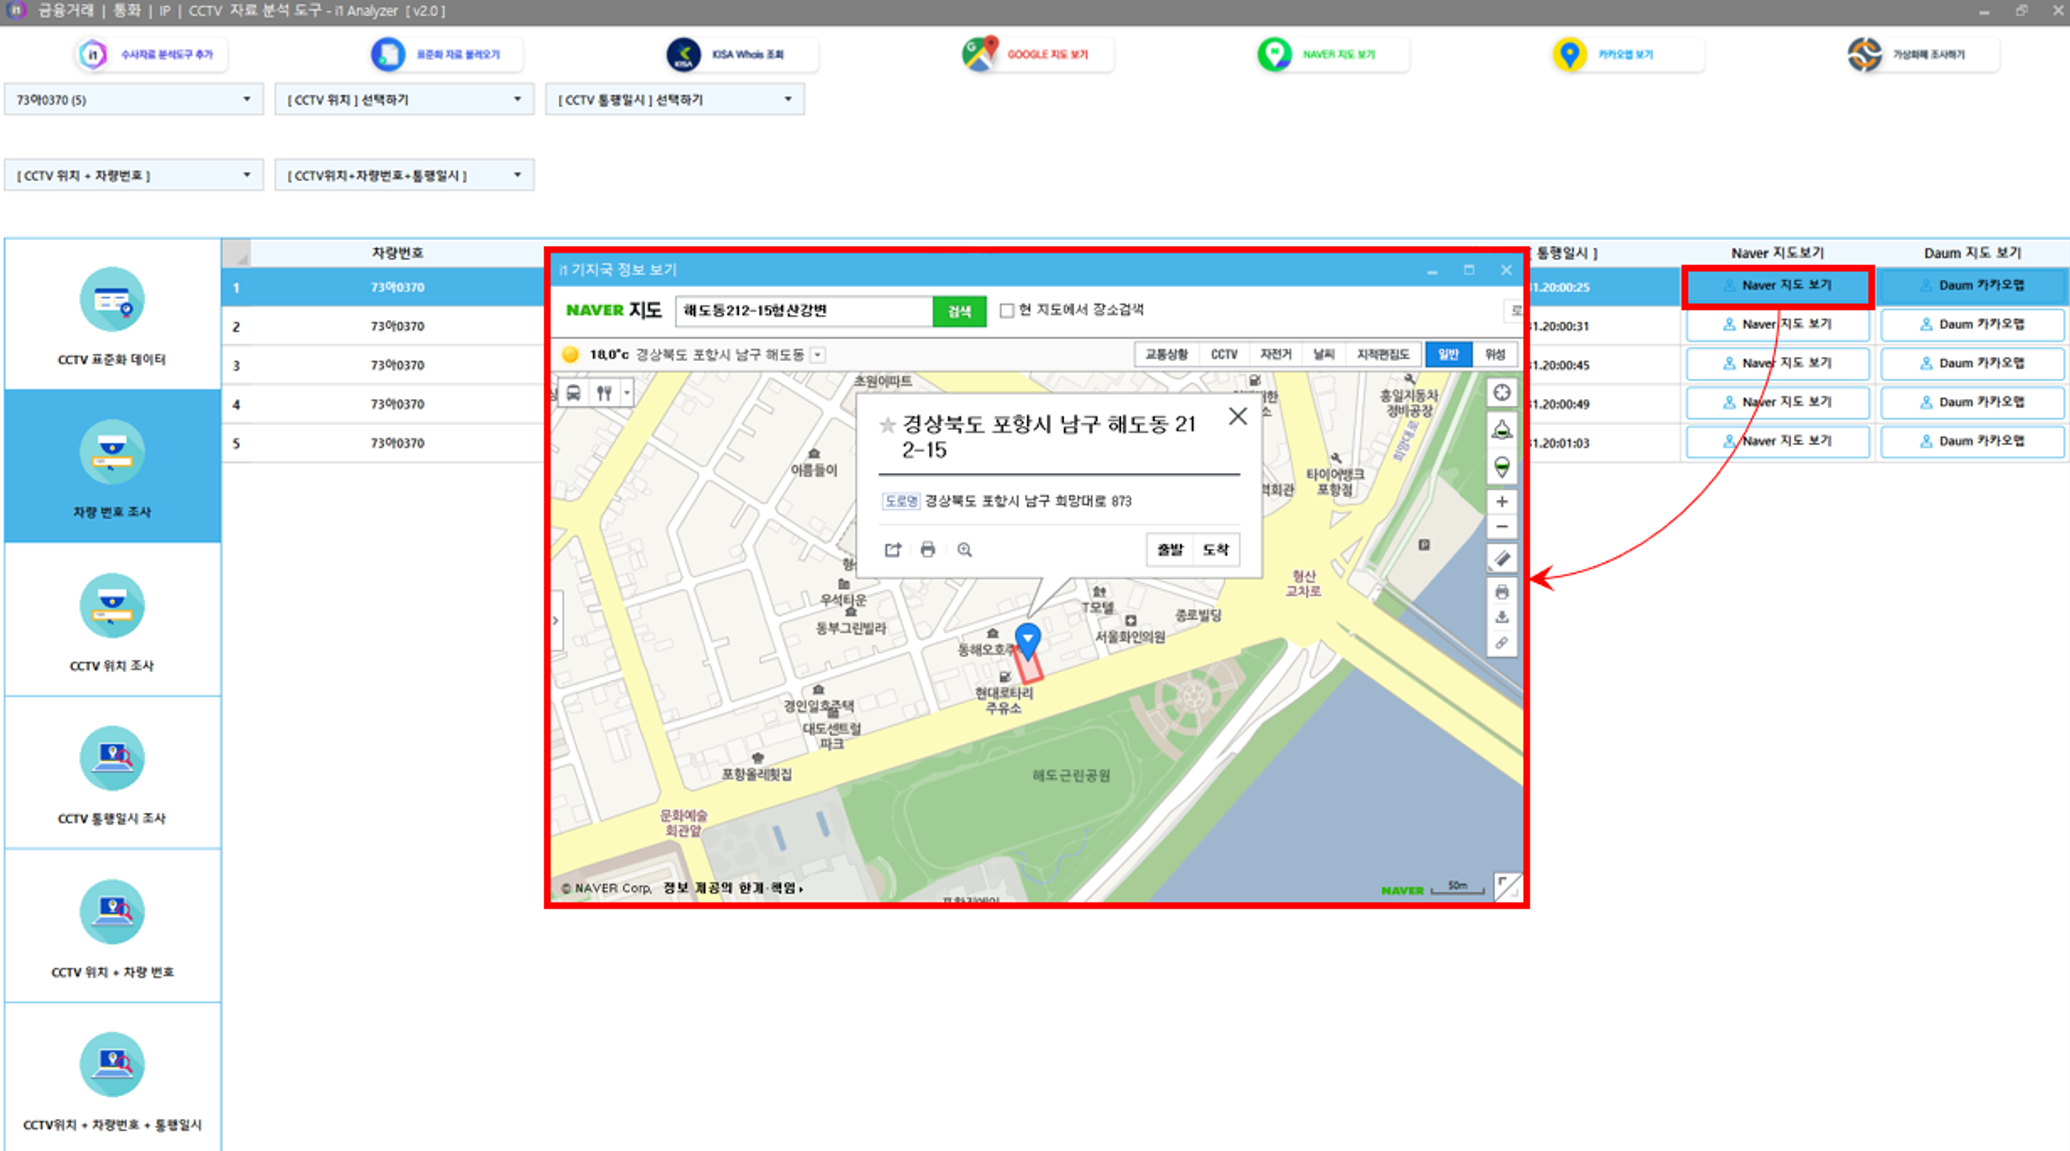Viewport: 2070px width, 1151px height.
Task: Click the bus transit icon on the map
Action: click(574, 393)
